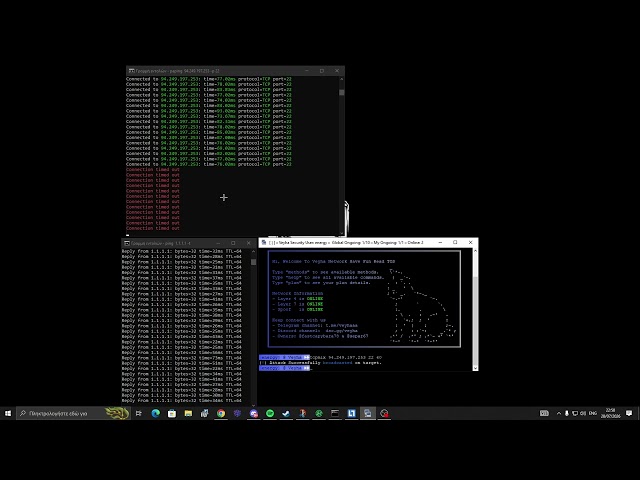
Task: Click the Telegram channel line
Action: [315, 326]
